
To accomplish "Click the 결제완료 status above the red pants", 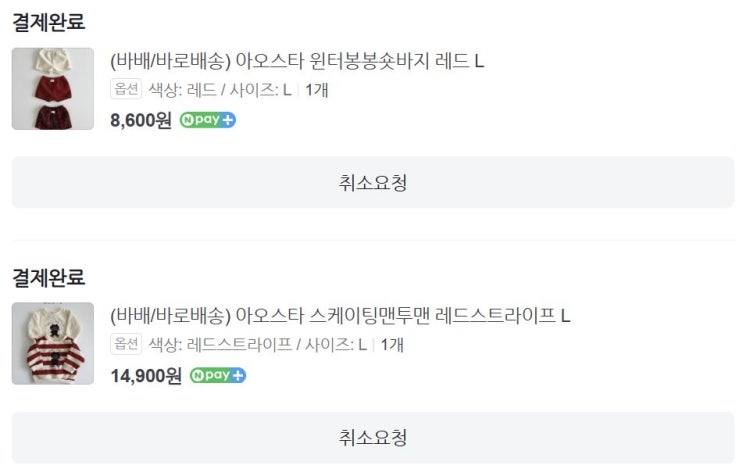I will point(48,21).
